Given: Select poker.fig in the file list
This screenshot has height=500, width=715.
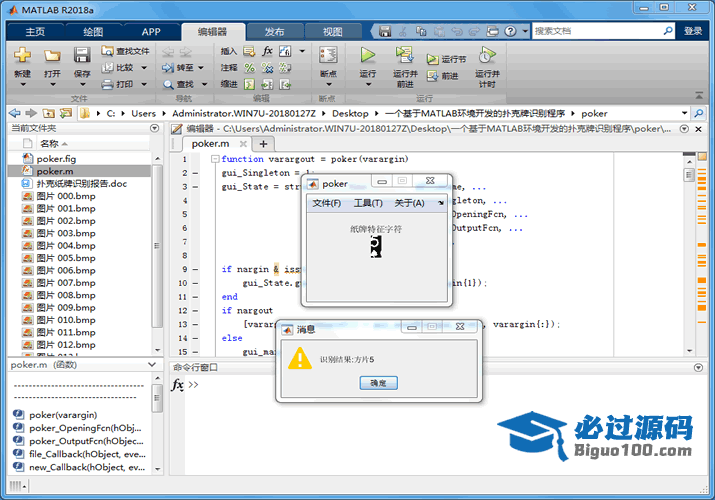Looking at the screenshot, I should click(x=56, y=159).
